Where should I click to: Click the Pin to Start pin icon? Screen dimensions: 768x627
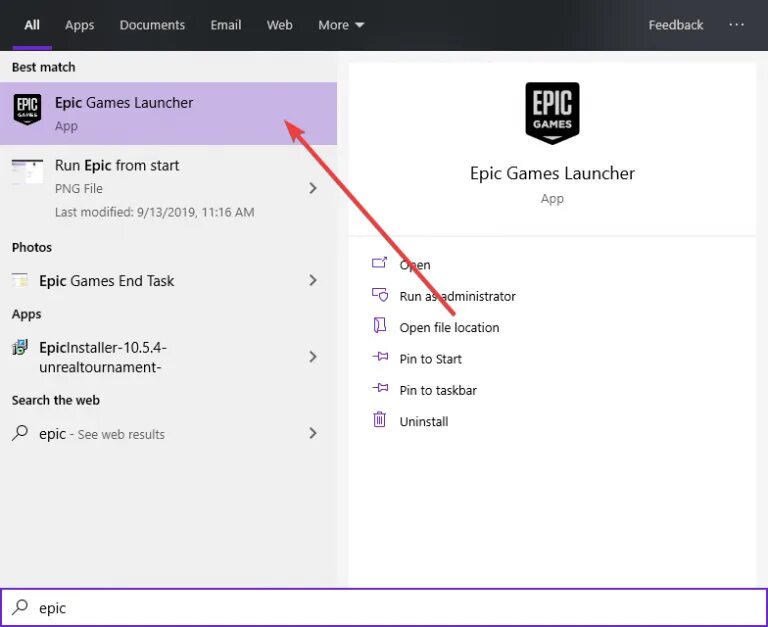380,357
